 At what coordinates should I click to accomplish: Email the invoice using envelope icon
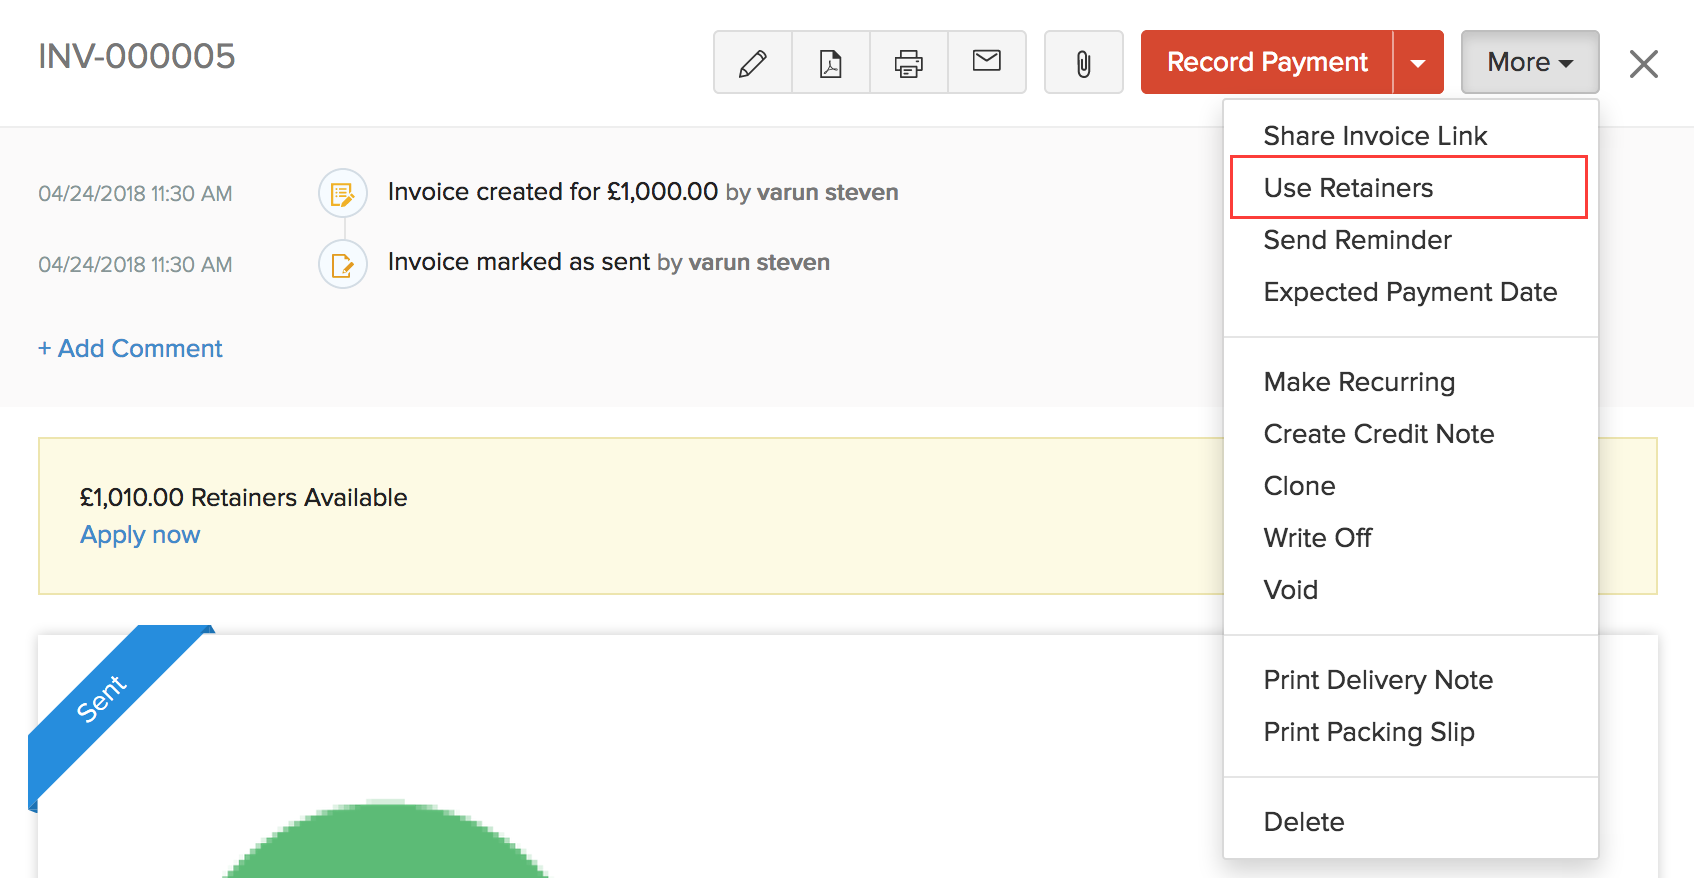coord(987,62)
